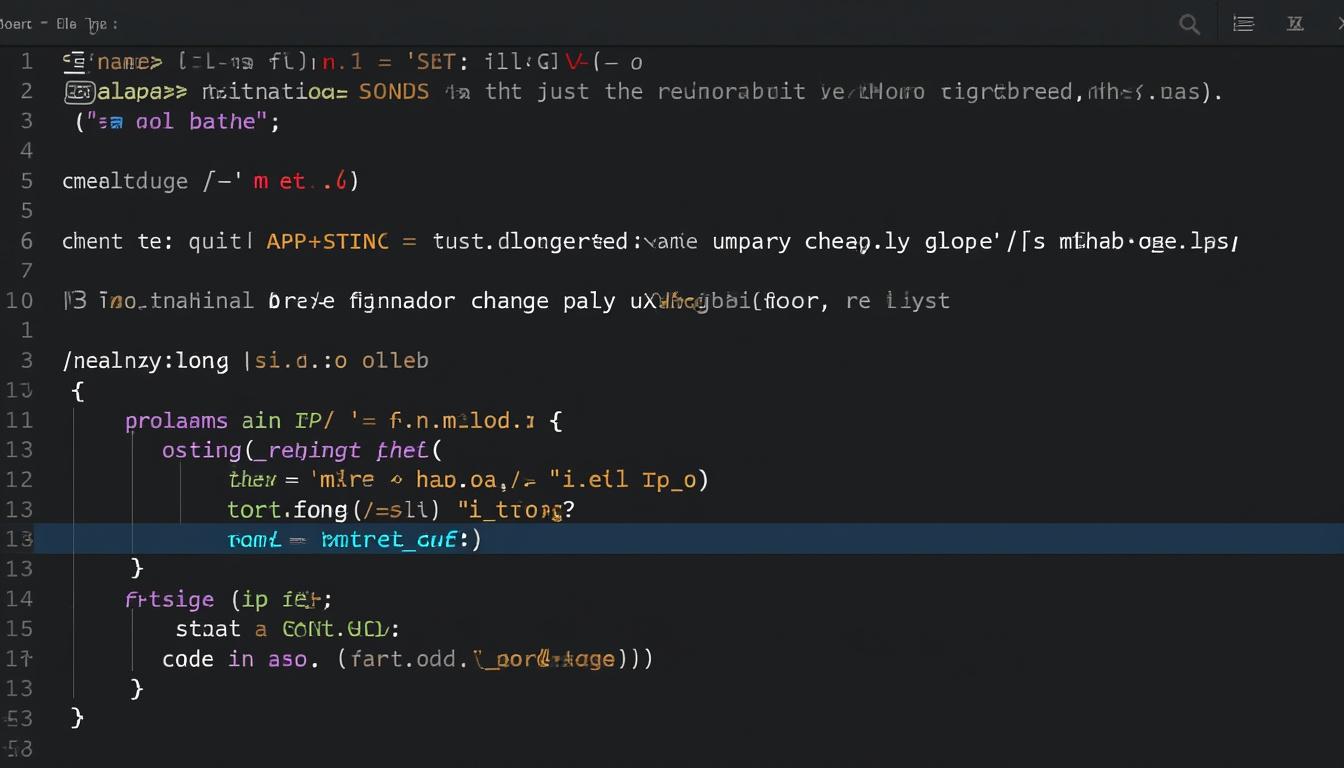Select the split-editor icon at top right
Screen dimensions: 1344x768
tap(1295, 23)
